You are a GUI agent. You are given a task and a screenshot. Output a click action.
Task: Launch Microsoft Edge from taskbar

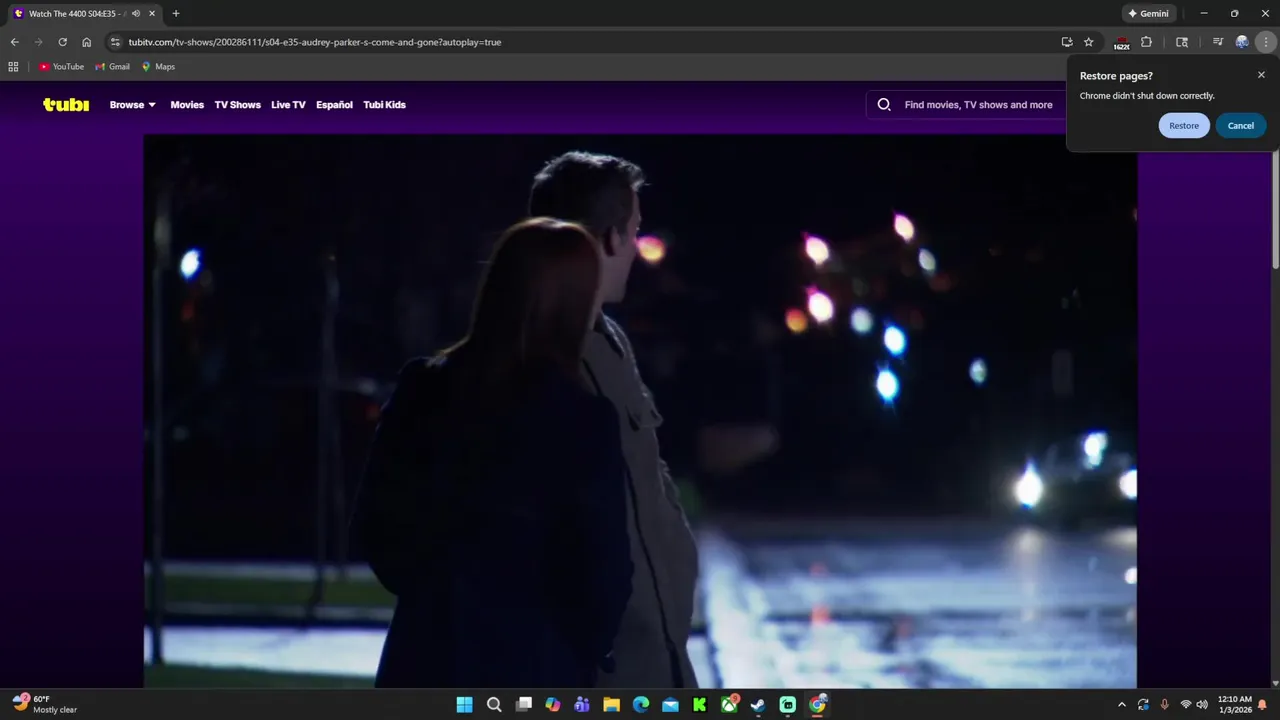pos(641,705)
